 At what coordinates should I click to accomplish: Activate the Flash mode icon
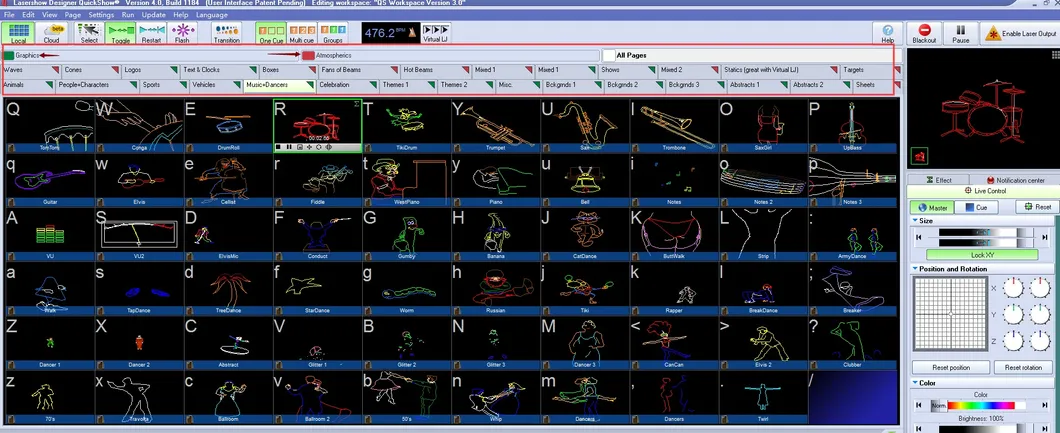(182, 33)
